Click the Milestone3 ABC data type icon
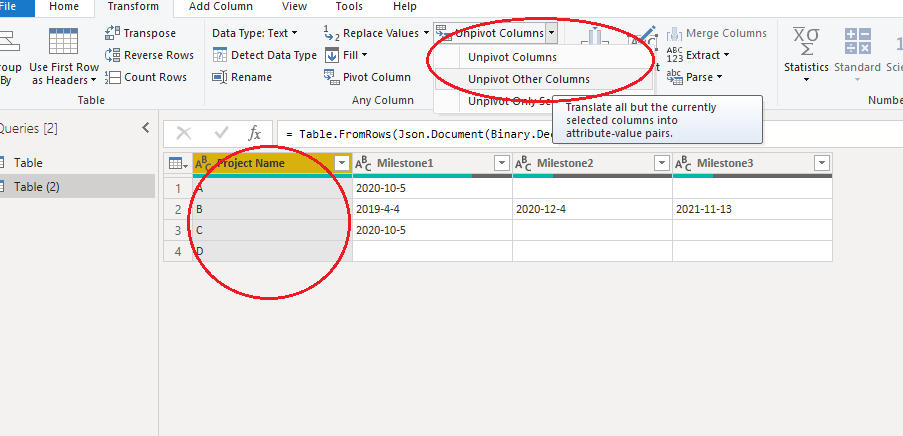The width and height of the screenshot is (903, 436). [x=683, y=164]
